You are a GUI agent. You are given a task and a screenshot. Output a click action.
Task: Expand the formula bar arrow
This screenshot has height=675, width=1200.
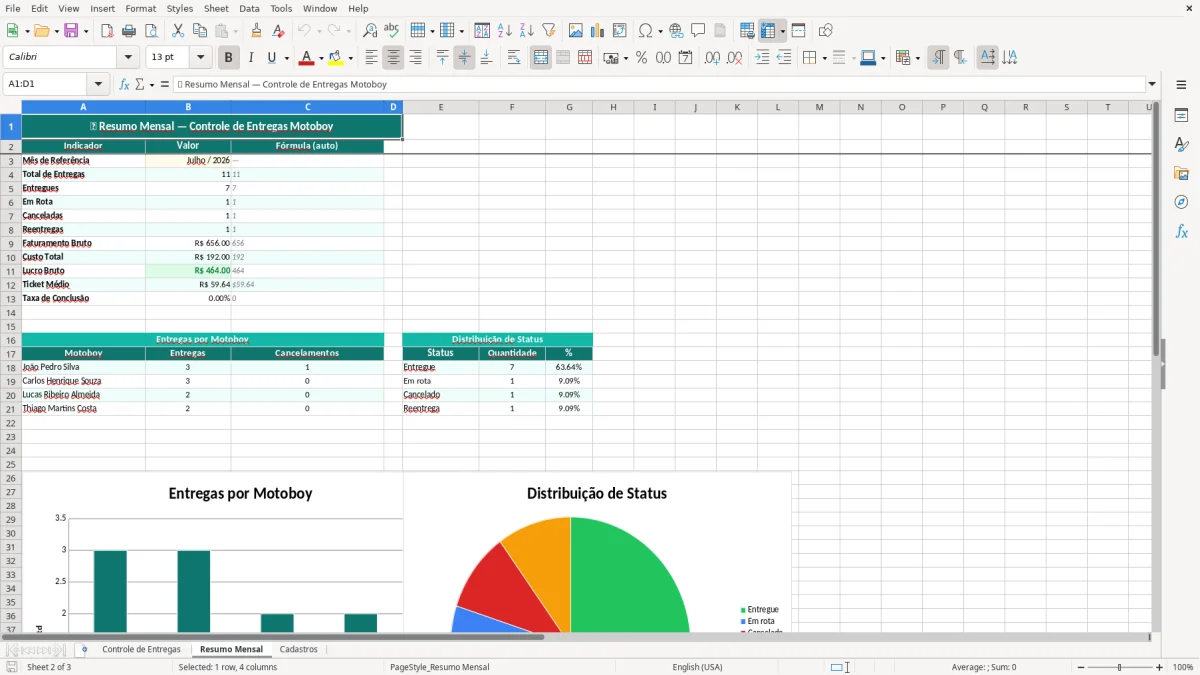[1152, 84]
